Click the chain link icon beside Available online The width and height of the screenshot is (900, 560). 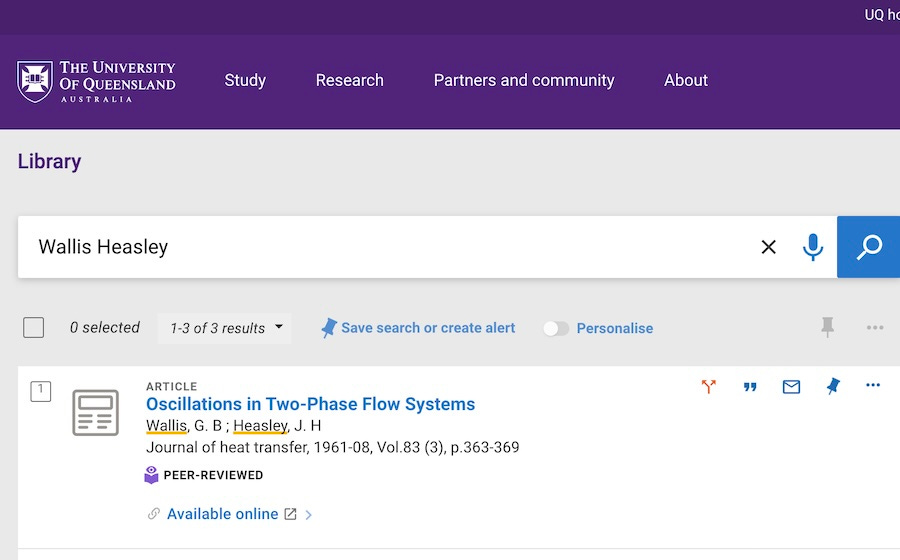point(153,514)
